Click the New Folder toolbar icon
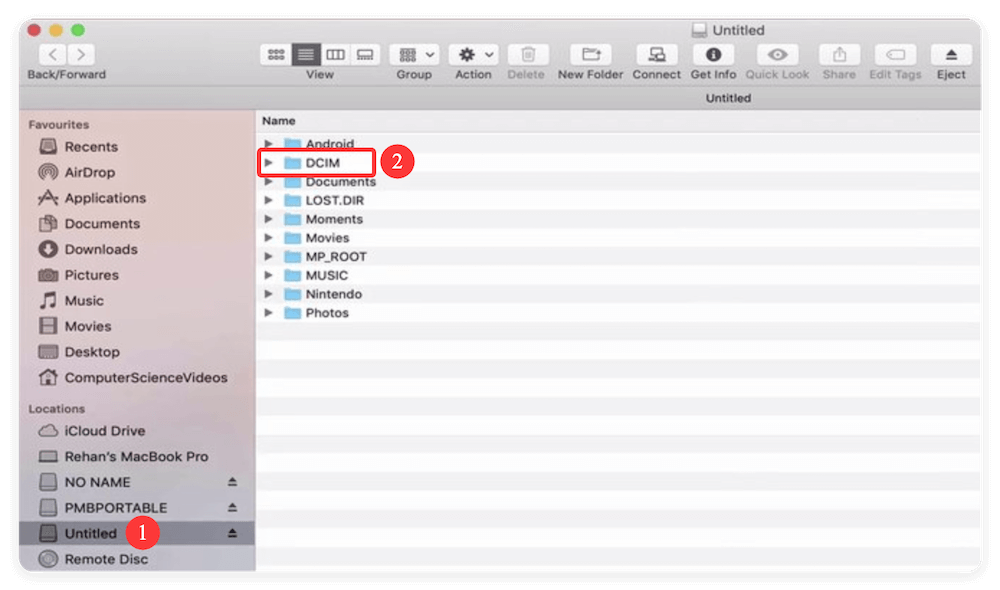This screenshot has width=1000, height=590. 590,54
